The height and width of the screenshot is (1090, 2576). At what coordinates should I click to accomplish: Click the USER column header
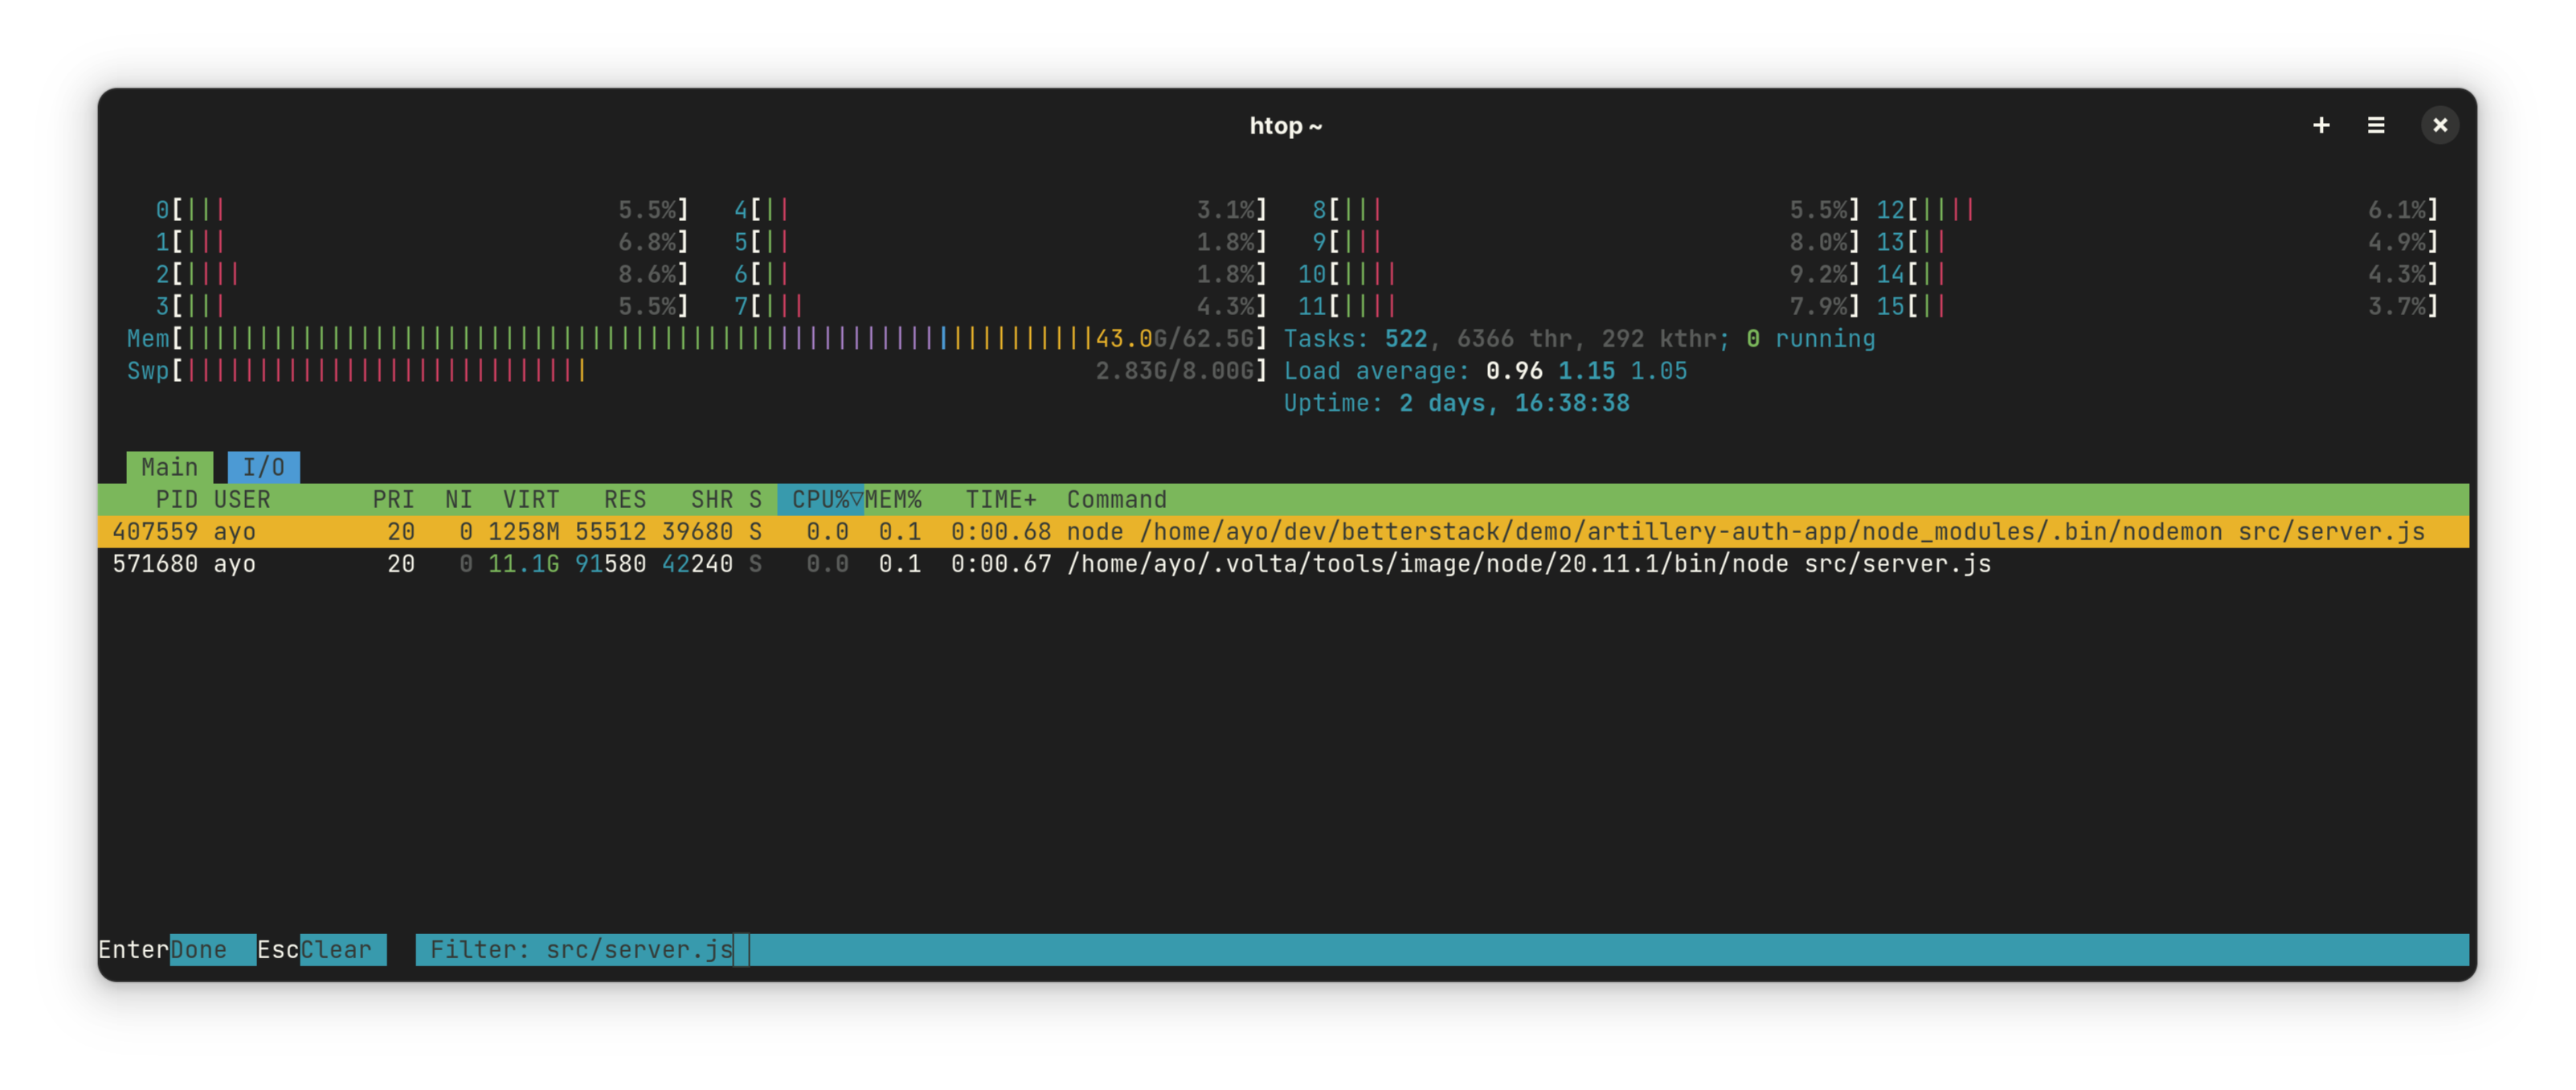pyautogui.click(x=241, y=499)
